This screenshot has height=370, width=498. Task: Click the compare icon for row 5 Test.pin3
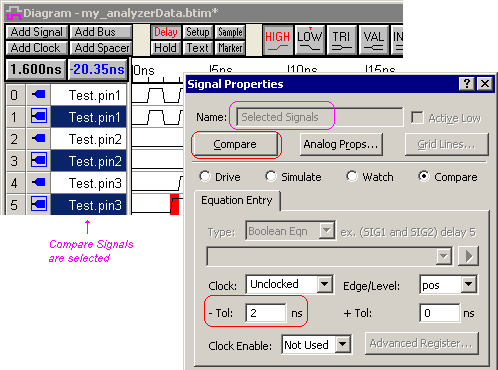pyautogui.click(x=39, y=204)
